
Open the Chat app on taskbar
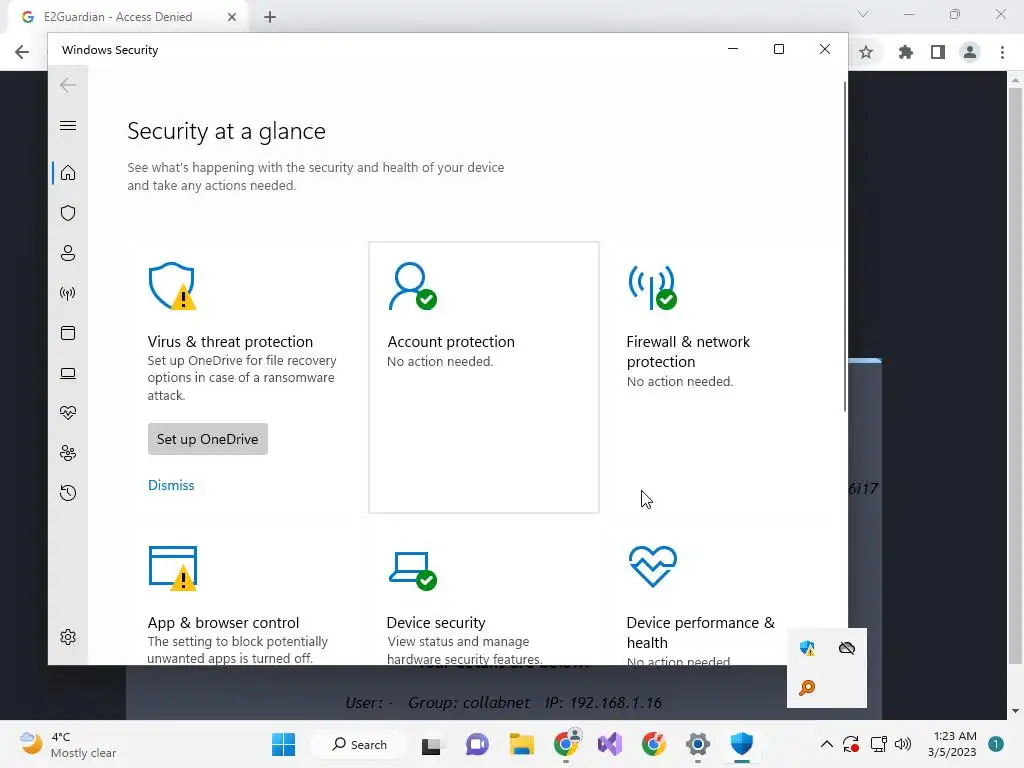[x=477, y=744]
